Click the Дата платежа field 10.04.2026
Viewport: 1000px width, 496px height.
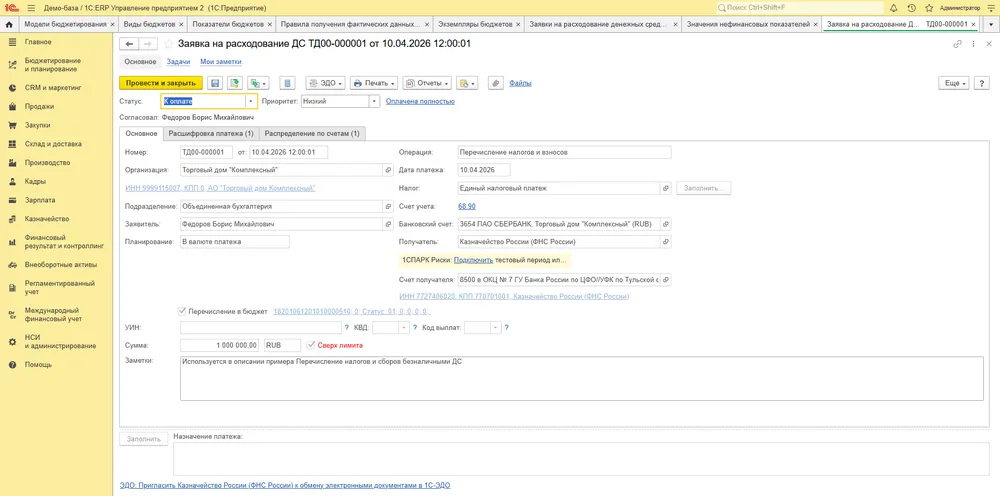pos(484,170)
